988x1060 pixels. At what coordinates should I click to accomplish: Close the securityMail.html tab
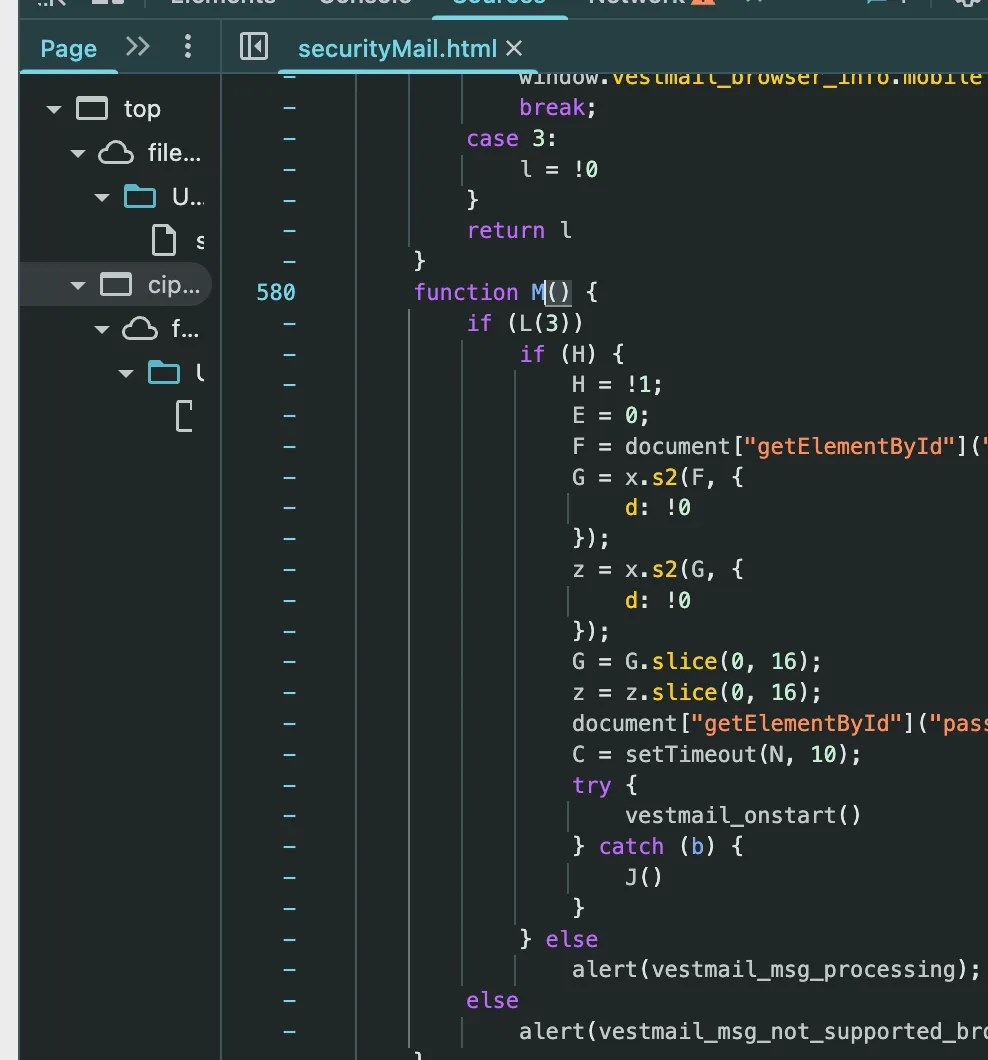click(514, 49)
